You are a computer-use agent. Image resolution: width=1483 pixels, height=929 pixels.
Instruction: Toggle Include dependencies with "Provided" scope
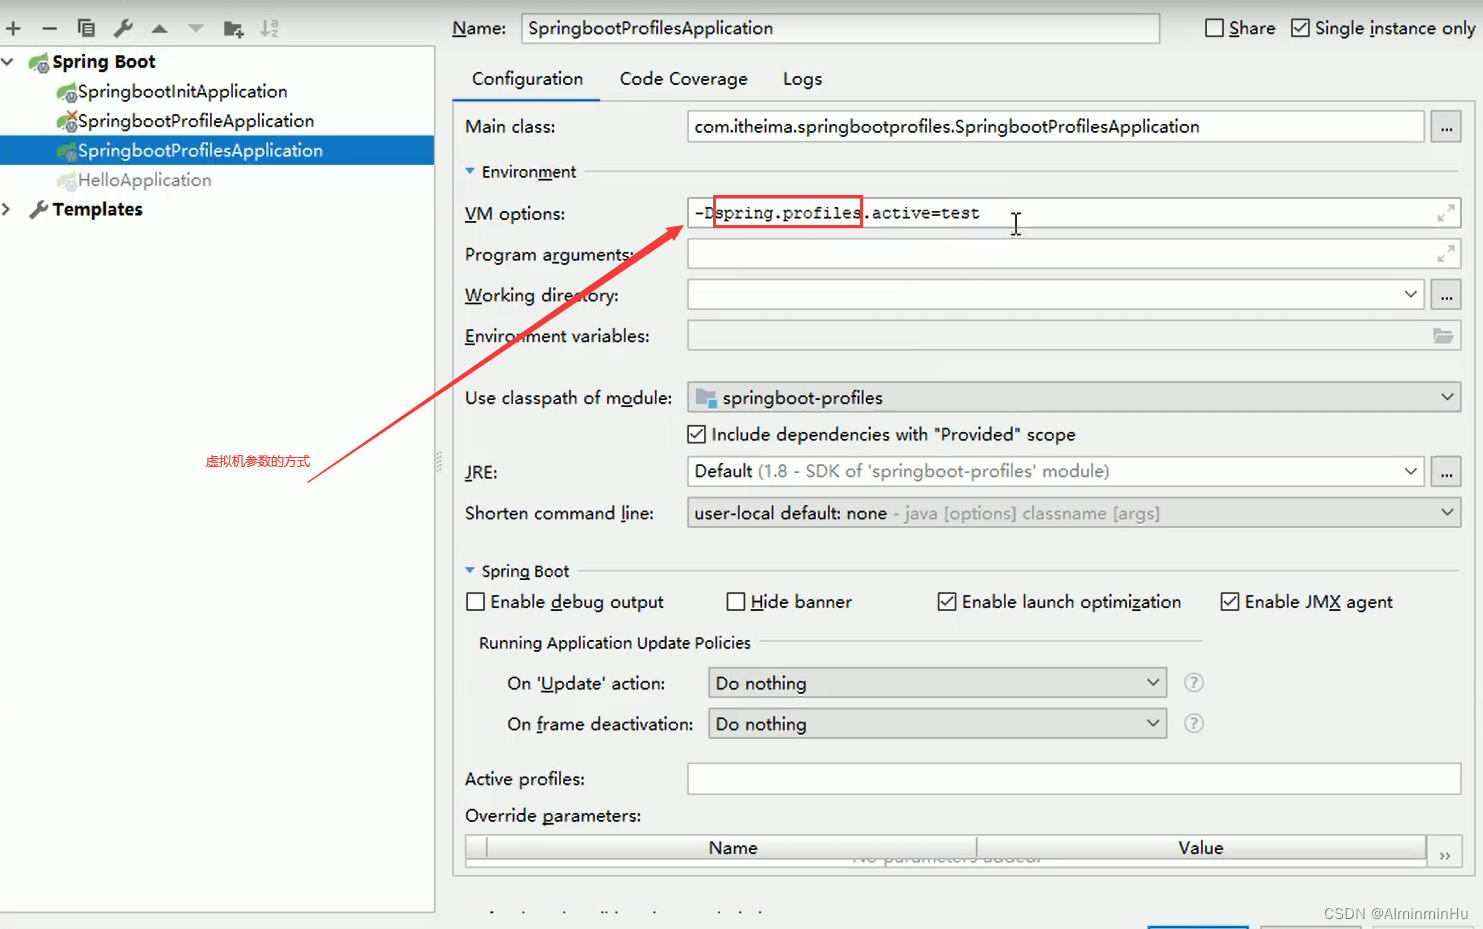pyautogui.click(x=697, y=434)
